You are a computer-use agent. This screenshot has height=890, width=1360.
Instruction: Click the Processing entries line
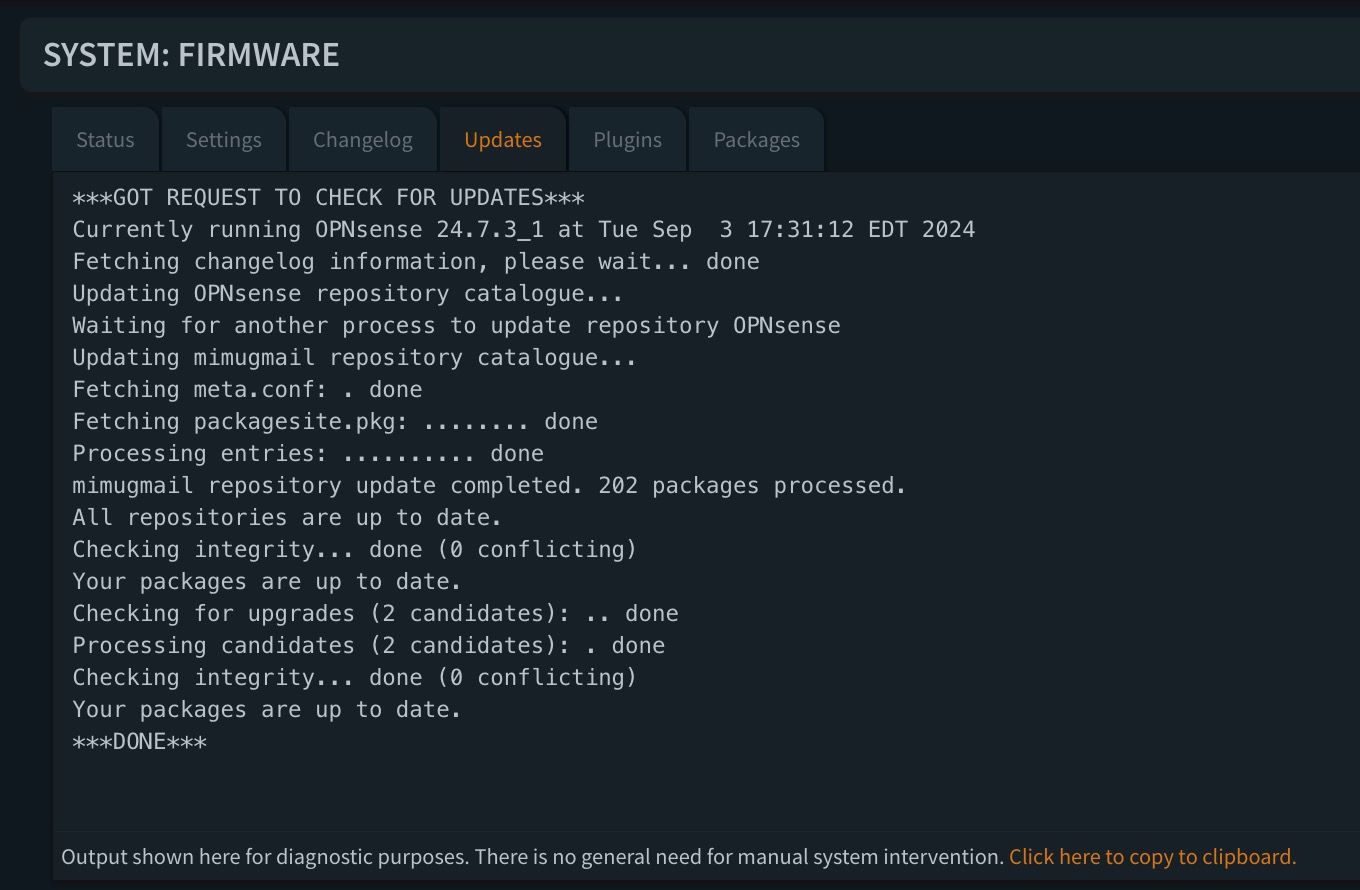pyautogui.click(x=308, y=454)
